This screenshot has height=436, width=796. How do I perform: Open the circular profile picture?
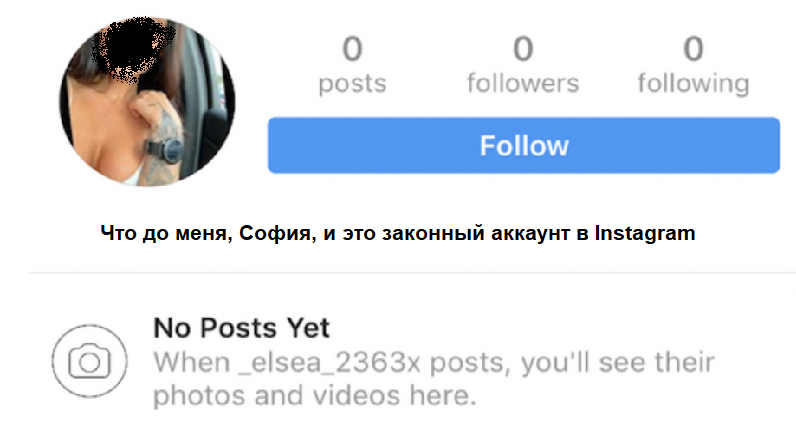tap(147, 102)
